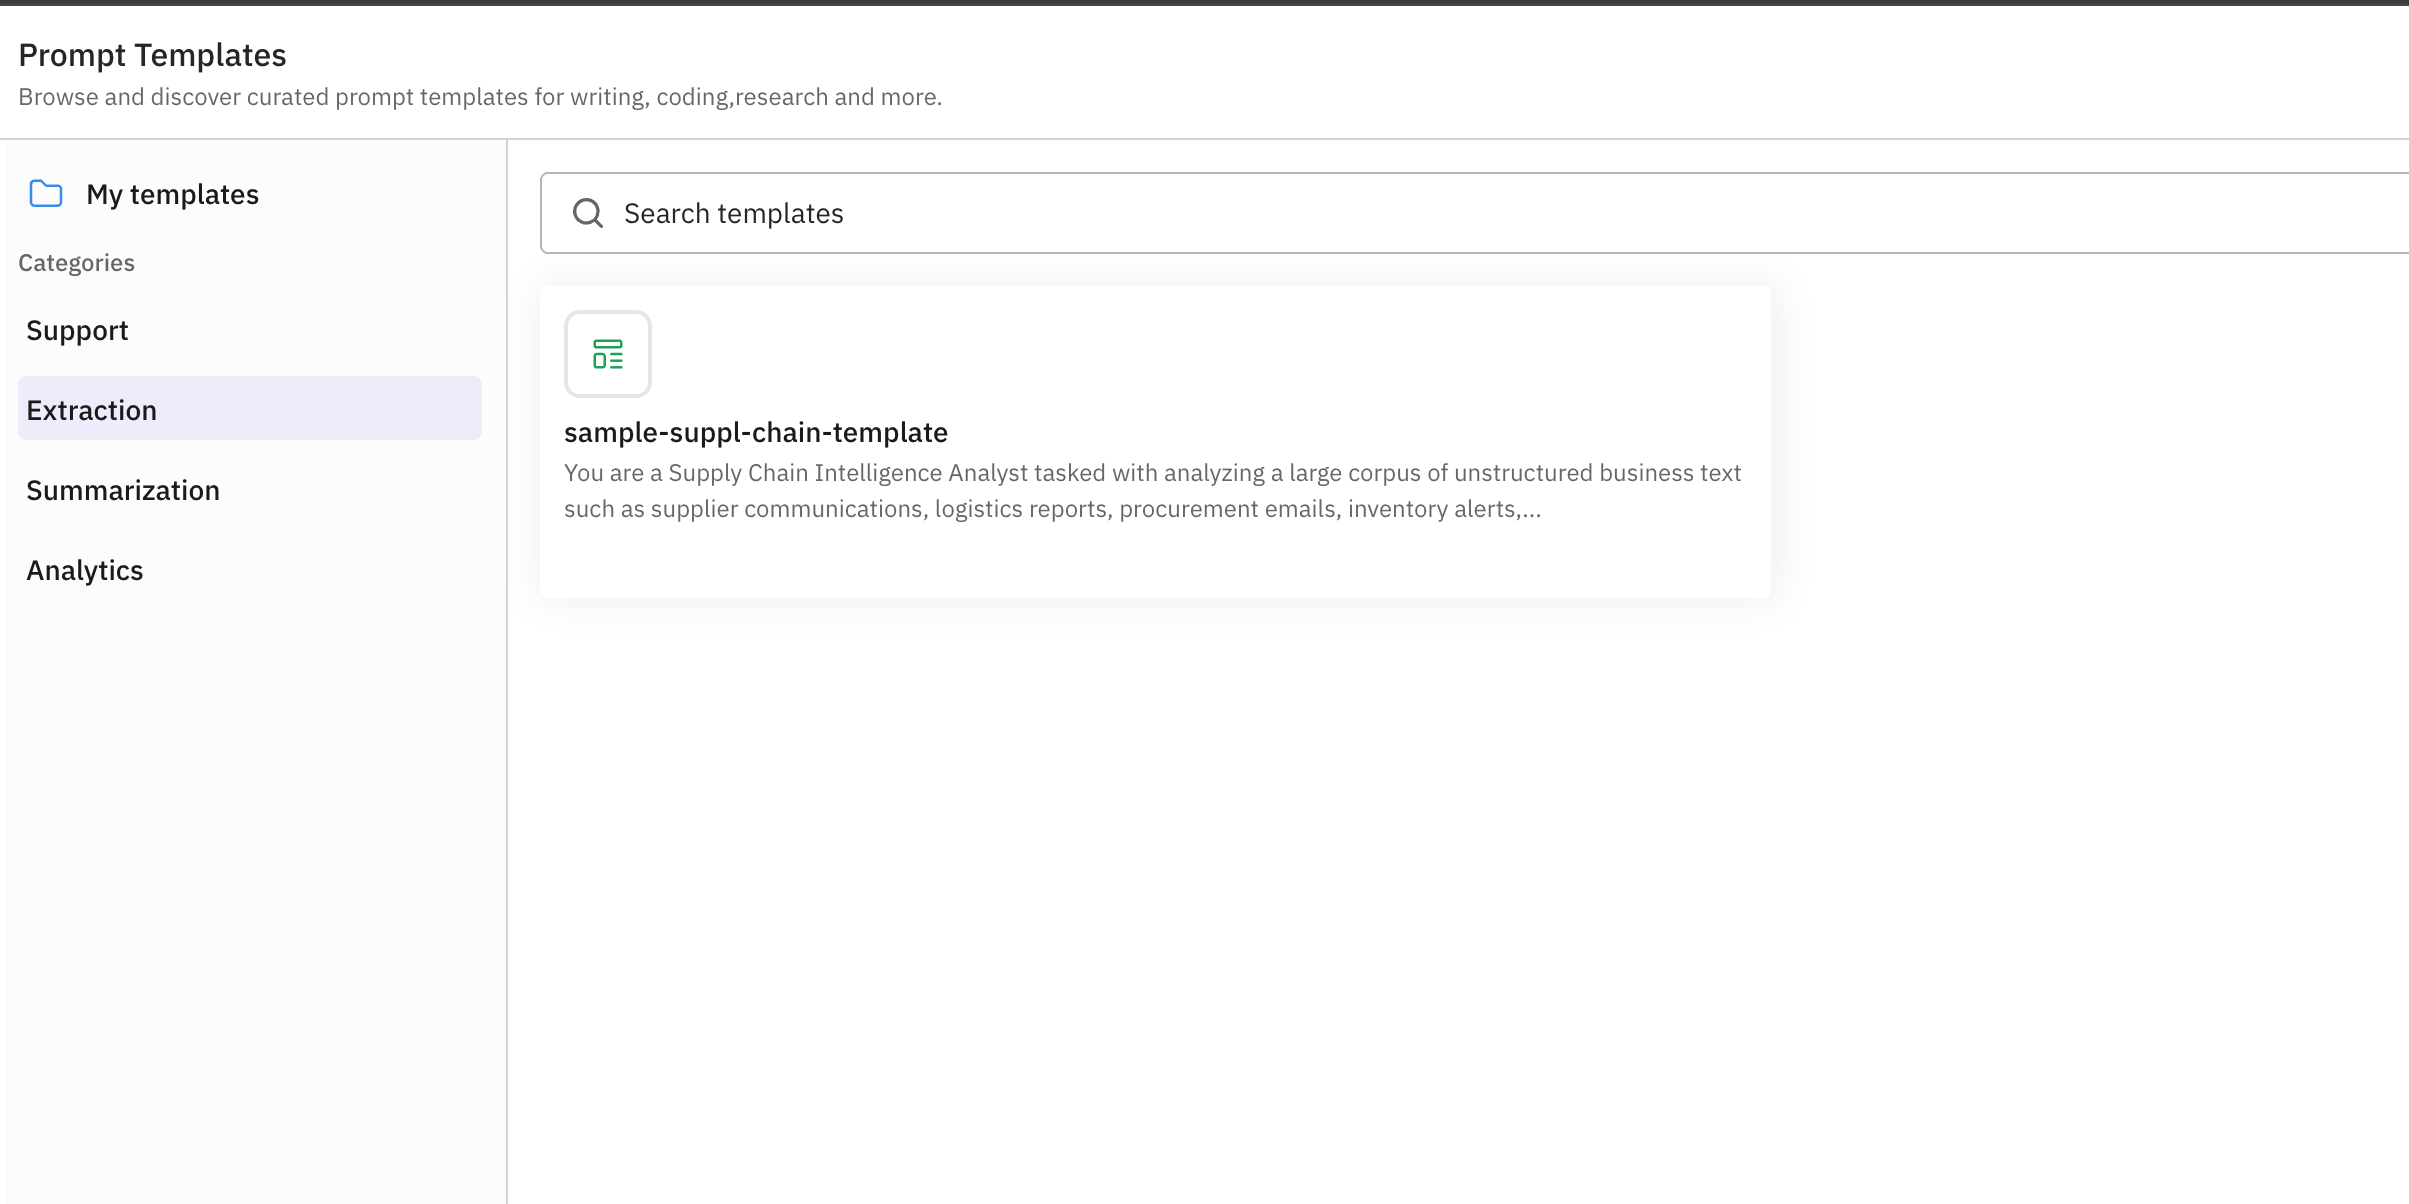2409x1204 pixels.
Task: Select My templates in the sidebar
Action: 171,193
